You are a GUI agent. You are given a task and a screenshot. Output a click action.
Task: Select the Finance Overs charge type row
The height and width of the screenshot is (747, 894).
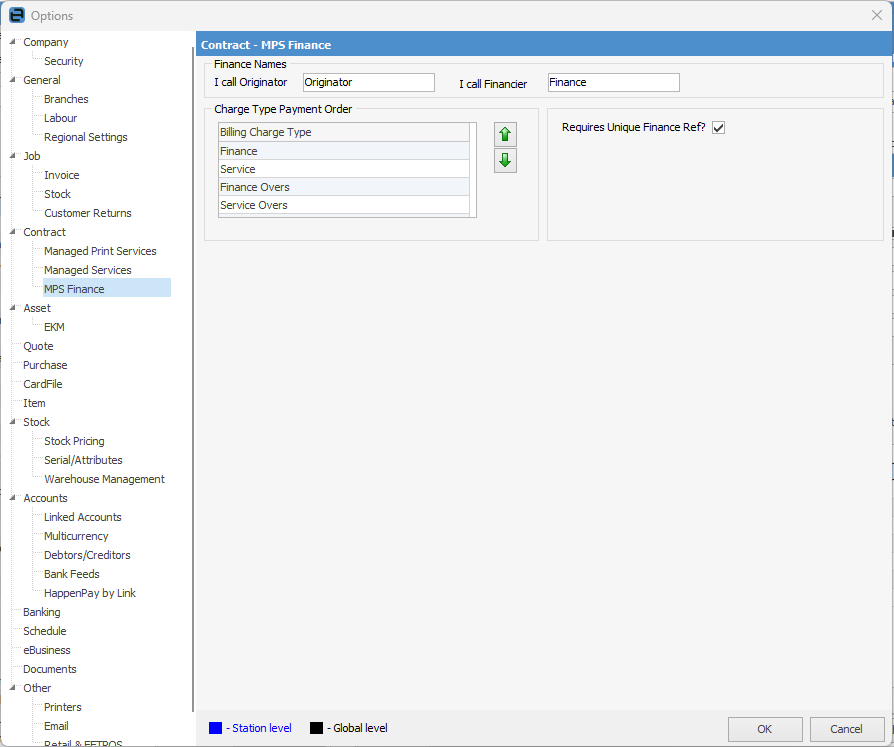pos(344,187)
